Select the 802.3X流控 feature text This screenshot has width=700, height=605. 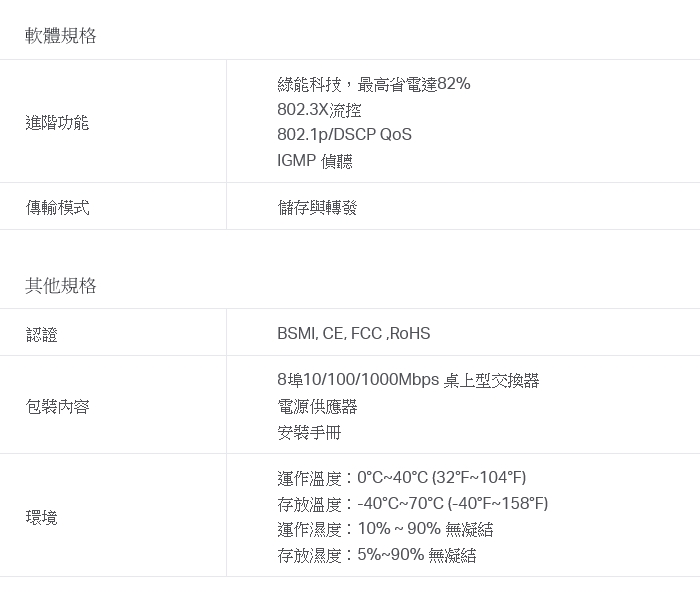[319, 110]
